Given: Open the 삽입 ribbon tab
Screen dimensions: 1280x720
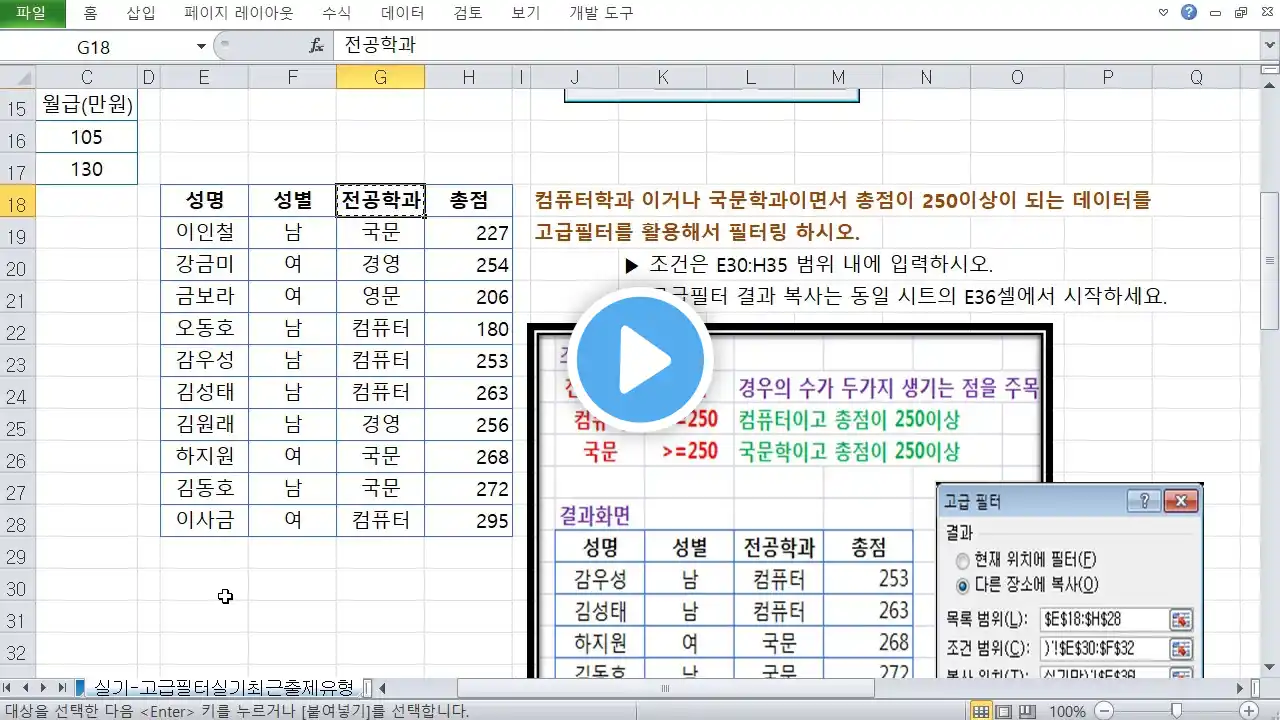Looking at the screenshot, I should [141, 13].
